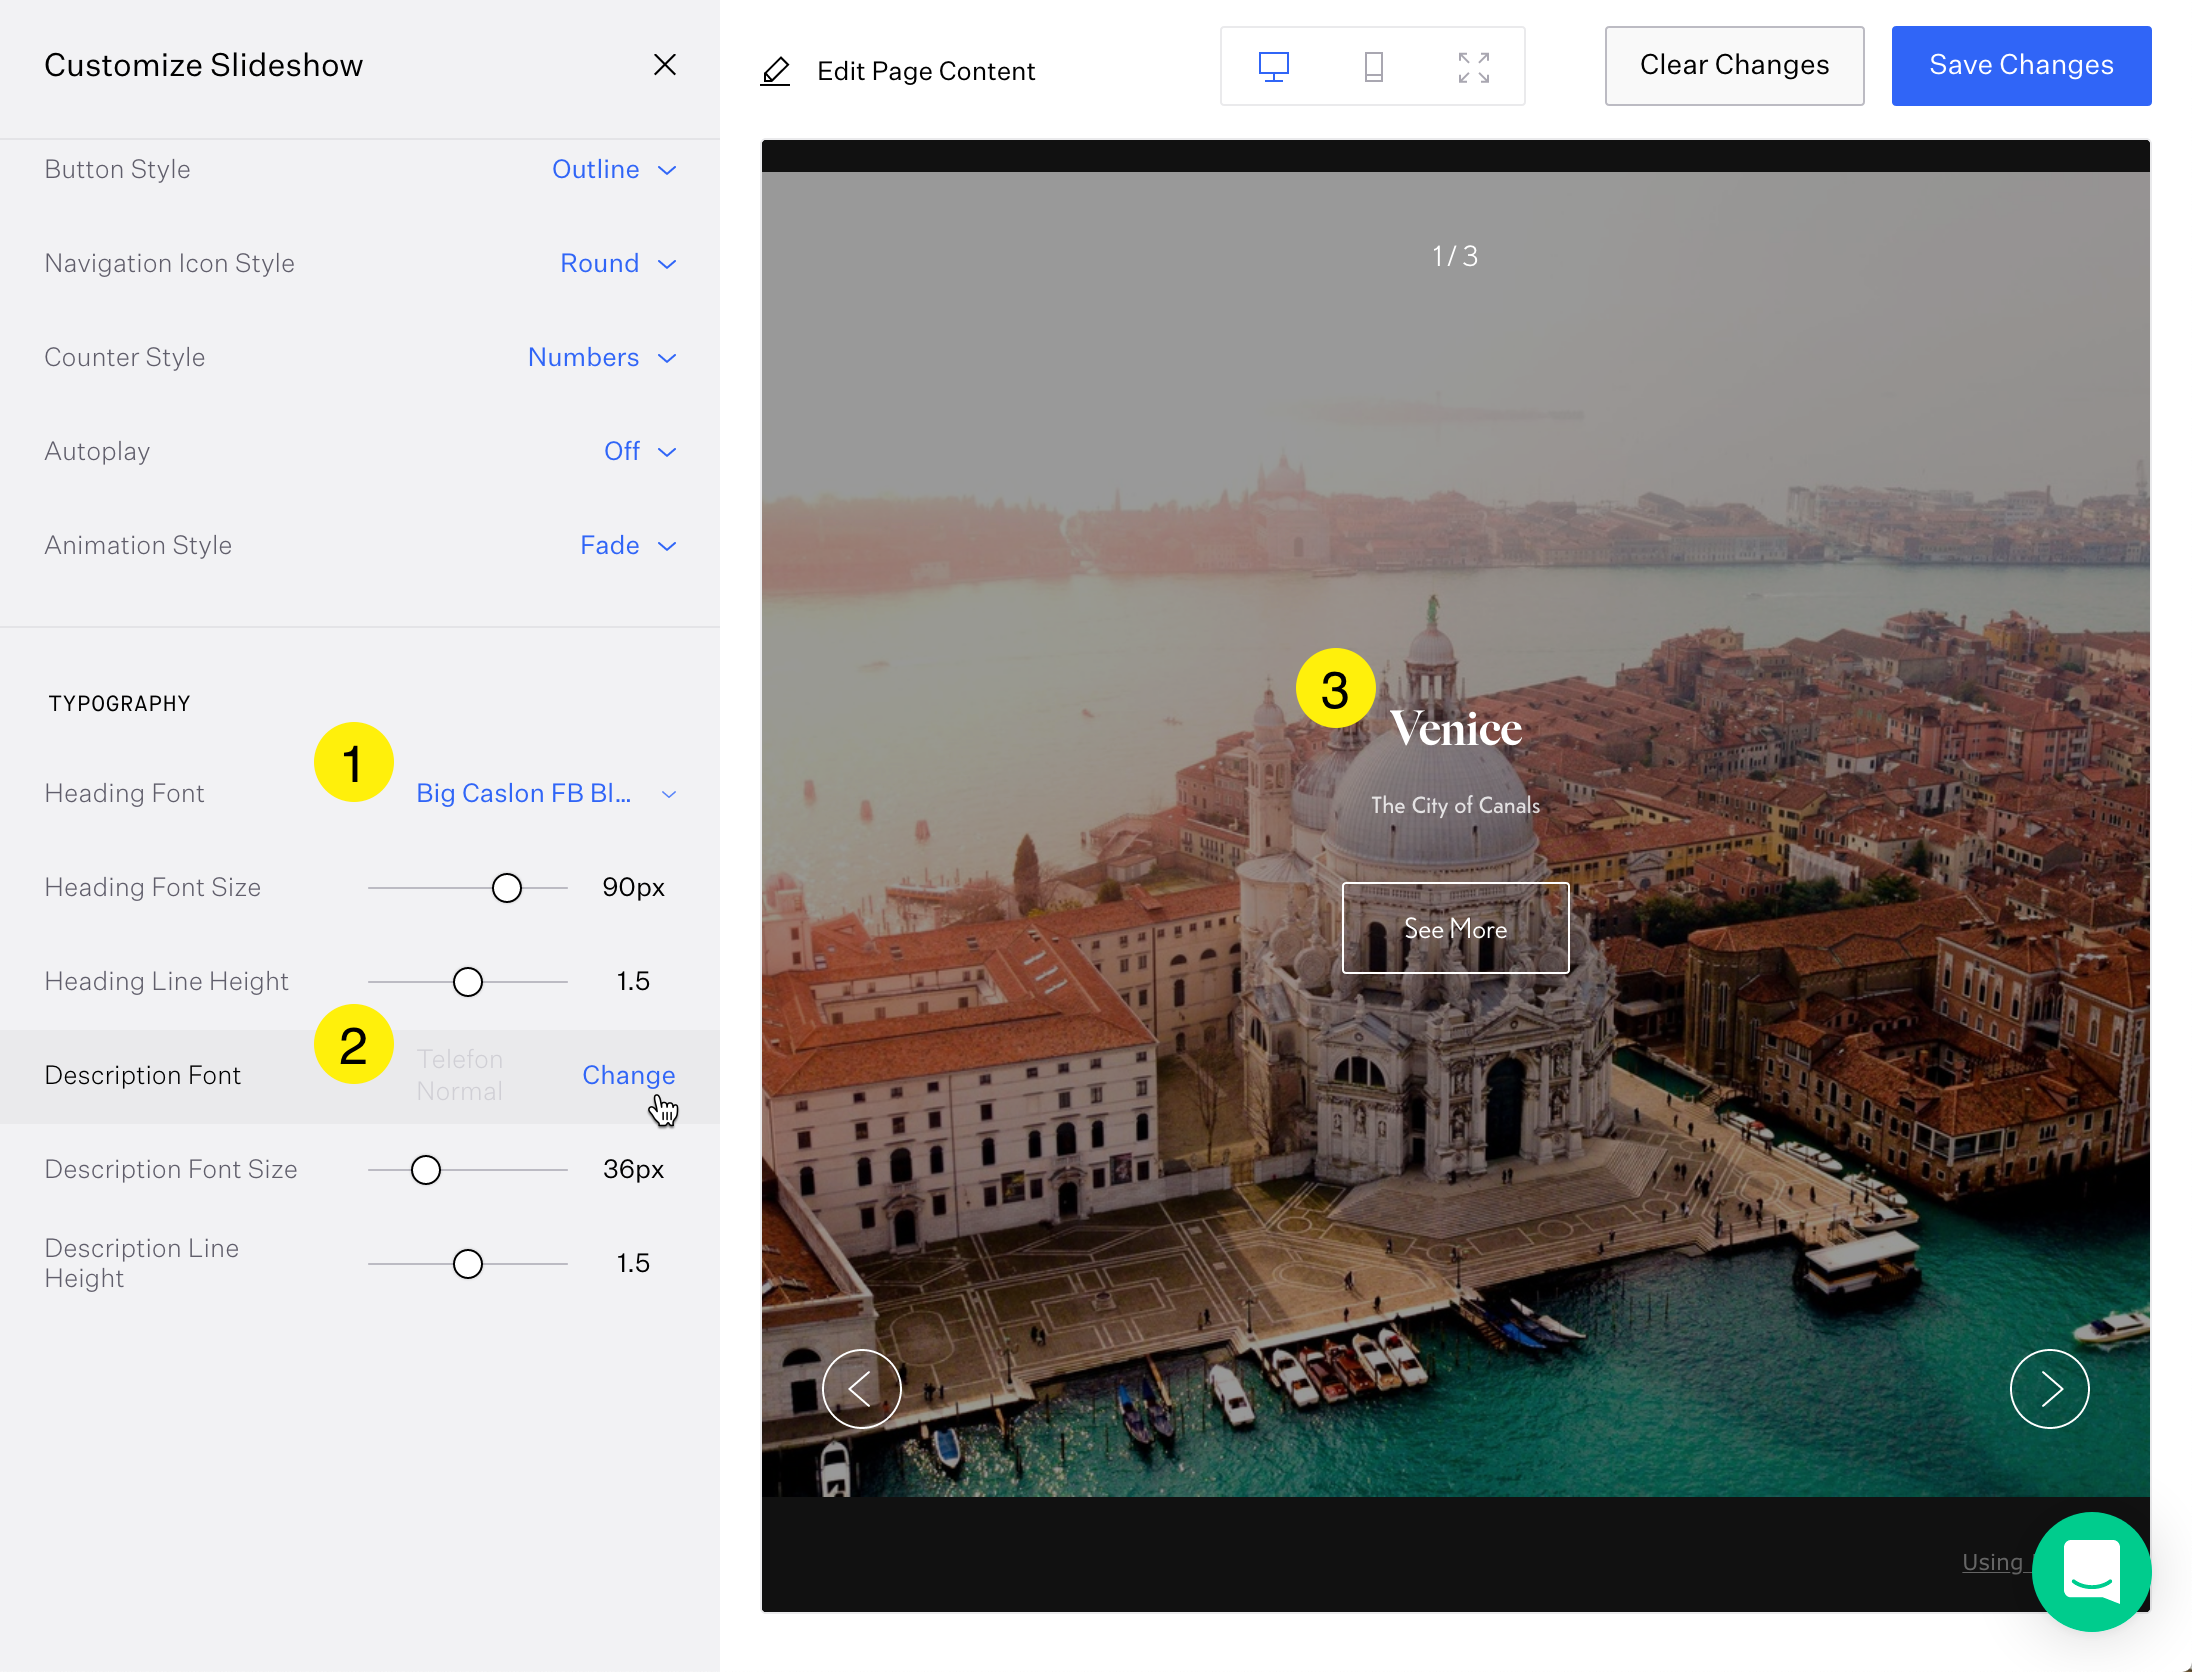This screenshot has width=2192, height=1672.
Task: Switch to mobile preview icon
Action: click(1373, 67)
